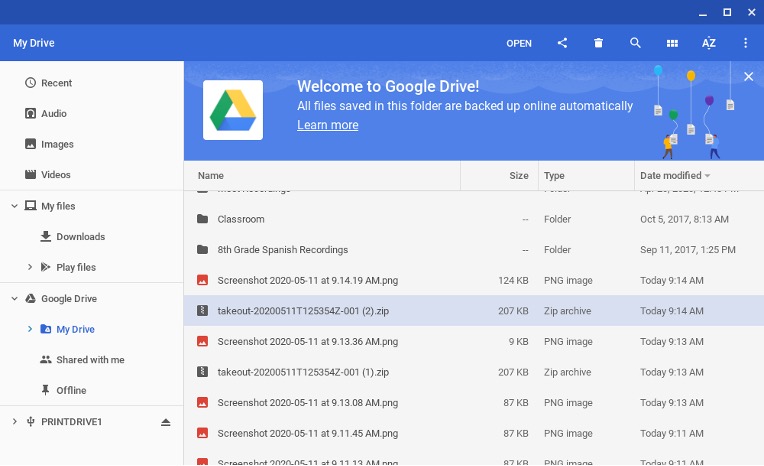Collapse the Google Drive tree
The width and height of the screenshot is (764, 466).
click(x=15, y=299)
